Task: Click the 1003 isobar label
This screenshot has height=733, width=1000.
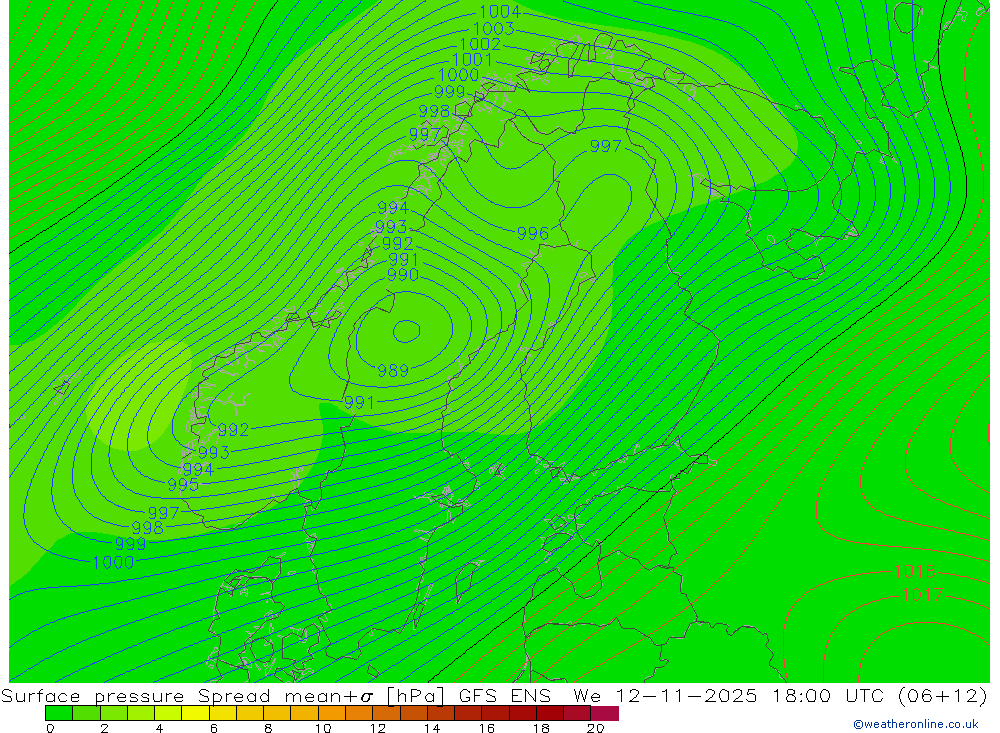Action: coord(494,29)
